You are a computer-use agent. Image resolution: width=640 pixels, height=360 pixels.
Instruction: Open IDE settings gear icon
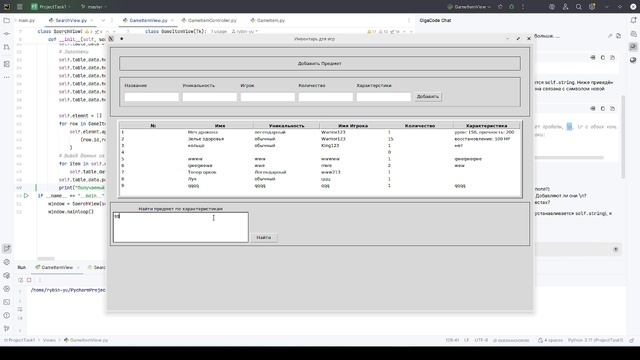592,7
